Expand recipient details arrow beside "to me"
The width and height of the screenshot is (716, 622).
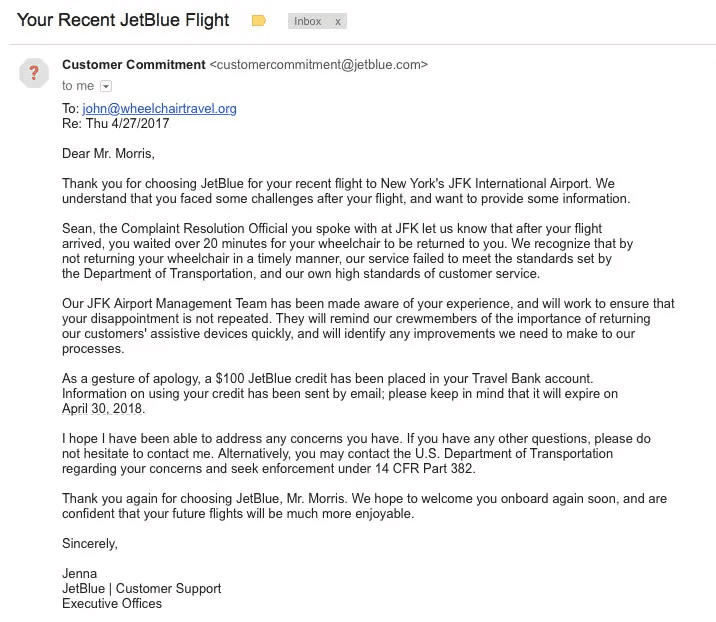tap(106, 87)
